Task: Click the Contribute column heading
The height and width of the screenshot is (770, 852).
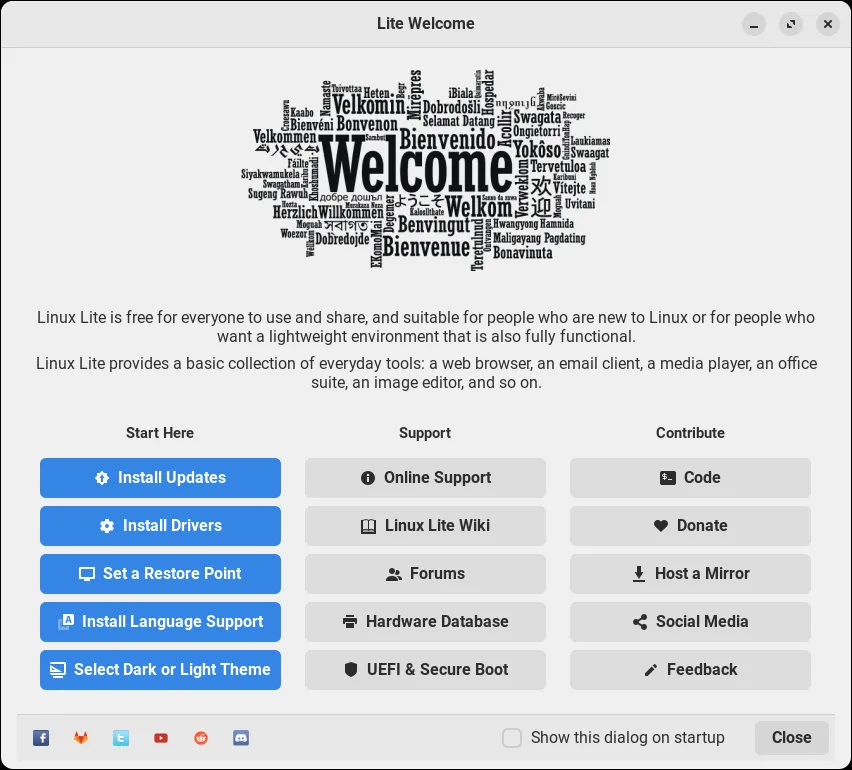Action: click(x=690, y=433)
